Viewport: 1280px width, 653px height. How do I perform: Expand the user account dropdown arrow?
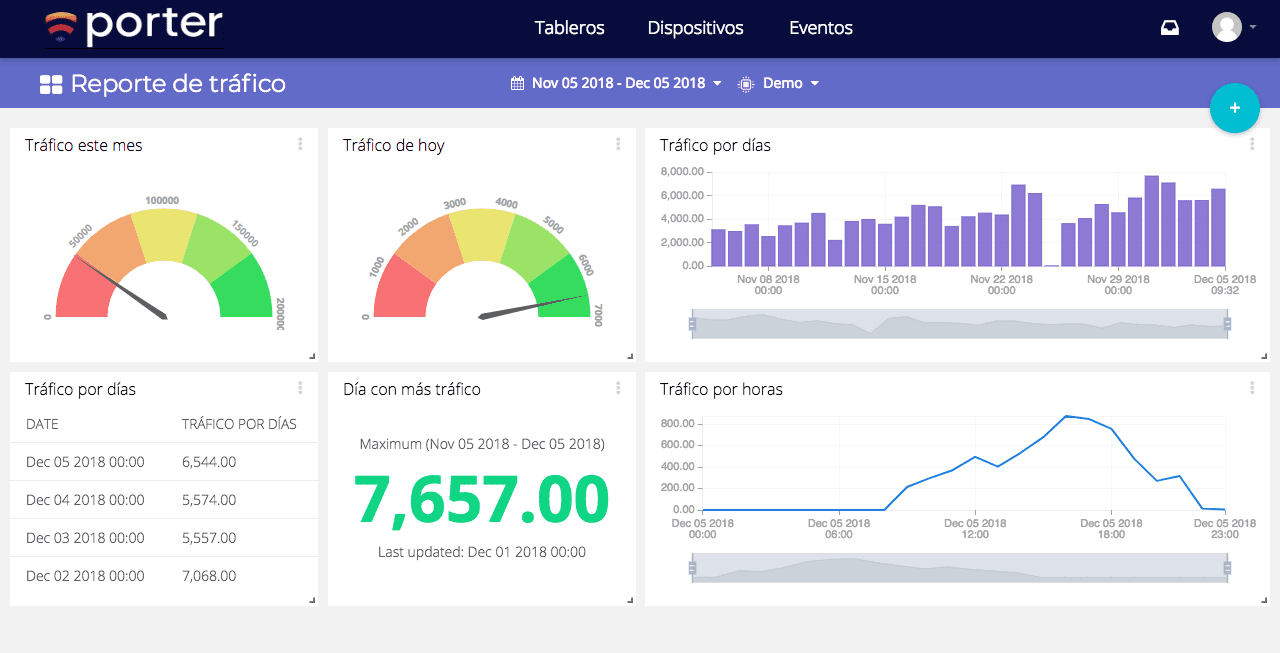(x=1253, y=28)
